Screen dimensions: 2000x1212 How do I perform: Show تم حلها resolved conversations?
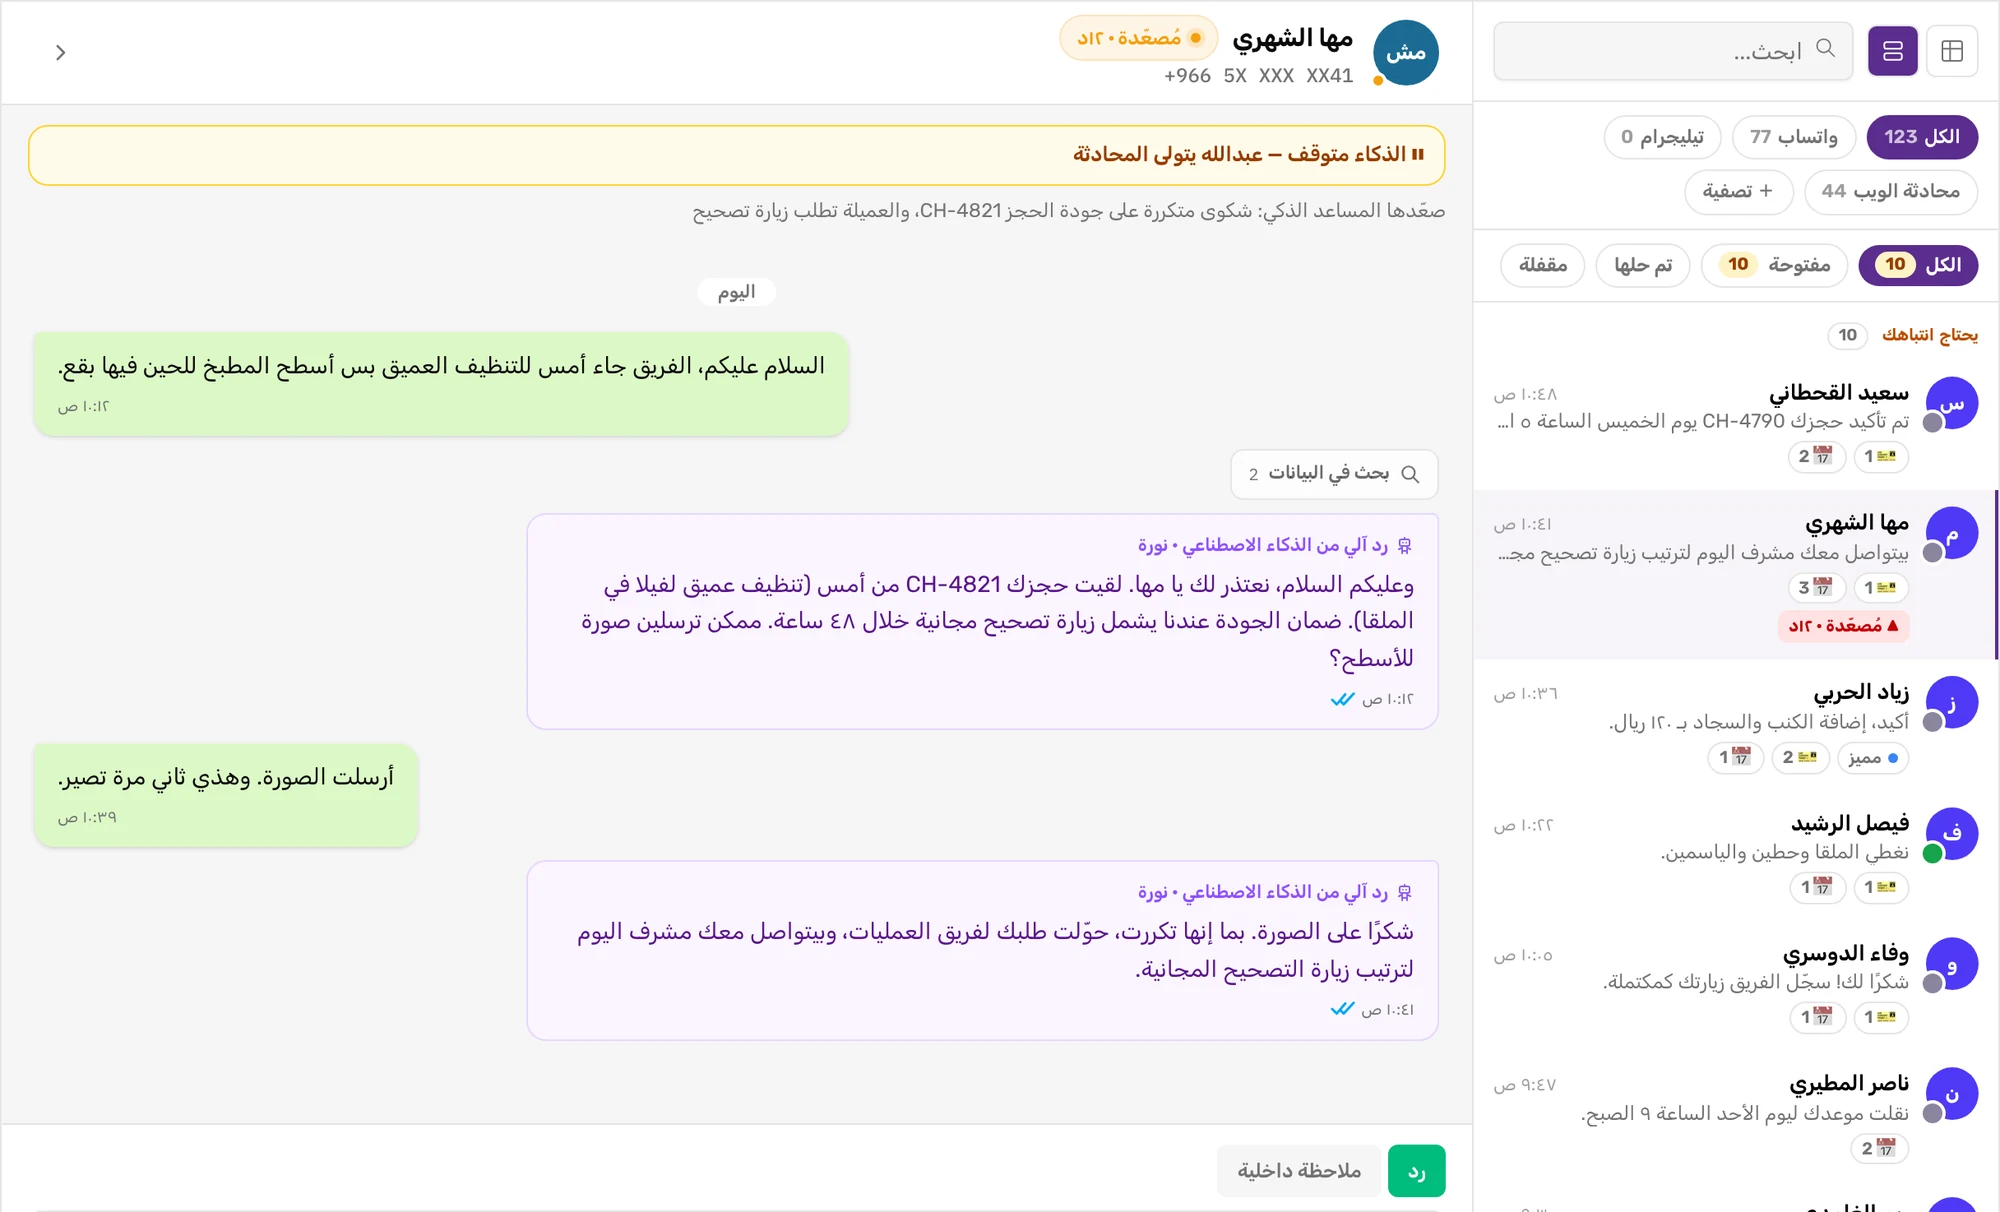(x=1642, y=265)
